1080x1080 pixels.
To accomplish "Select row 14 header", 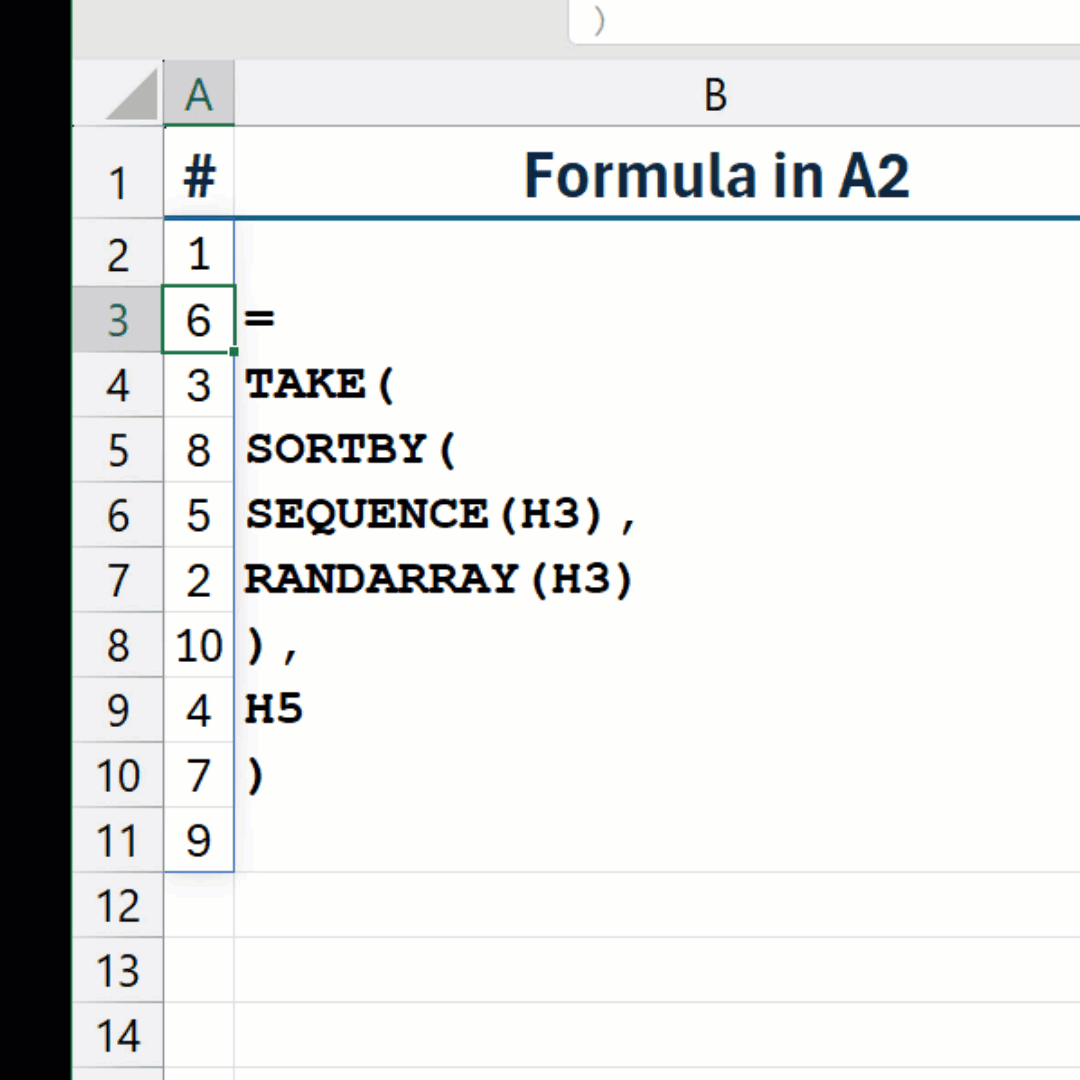I will click(x=118, y=1036).
